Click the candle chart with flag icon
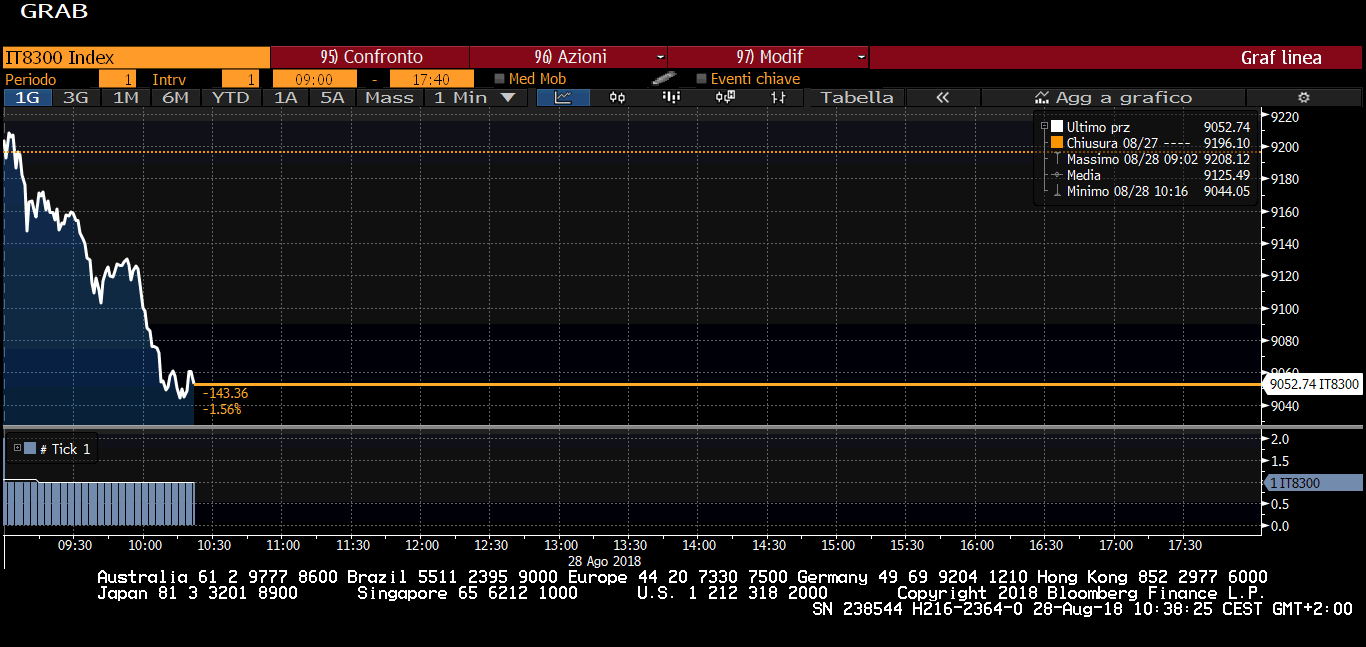Viewport: 1366px width, 647px height. [725, 97]
